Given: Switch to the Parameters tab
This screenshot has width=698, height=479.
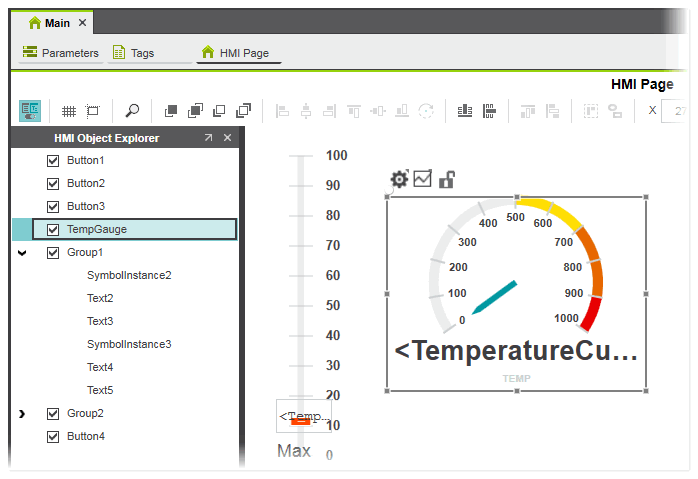Looking at the screenshot, I should click(x=61, y=52).
